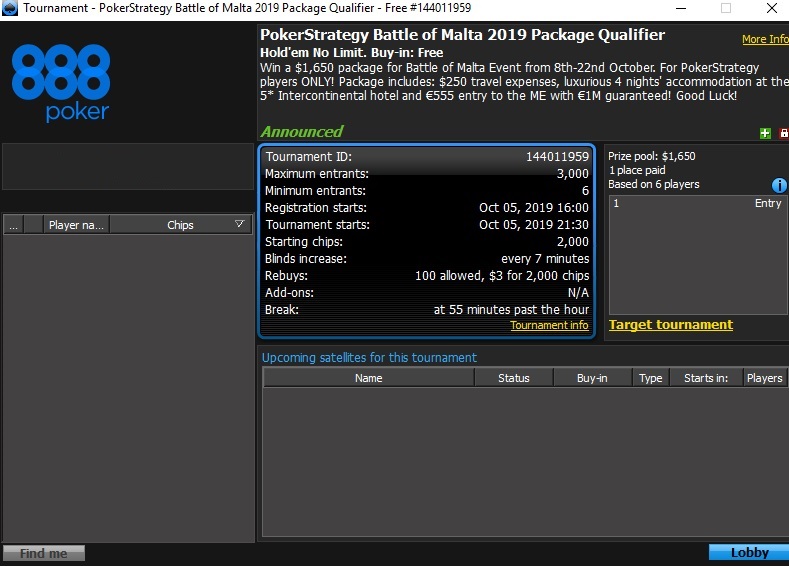Click the Announced status text
The image size is (789, 566).
pos(301,131)
